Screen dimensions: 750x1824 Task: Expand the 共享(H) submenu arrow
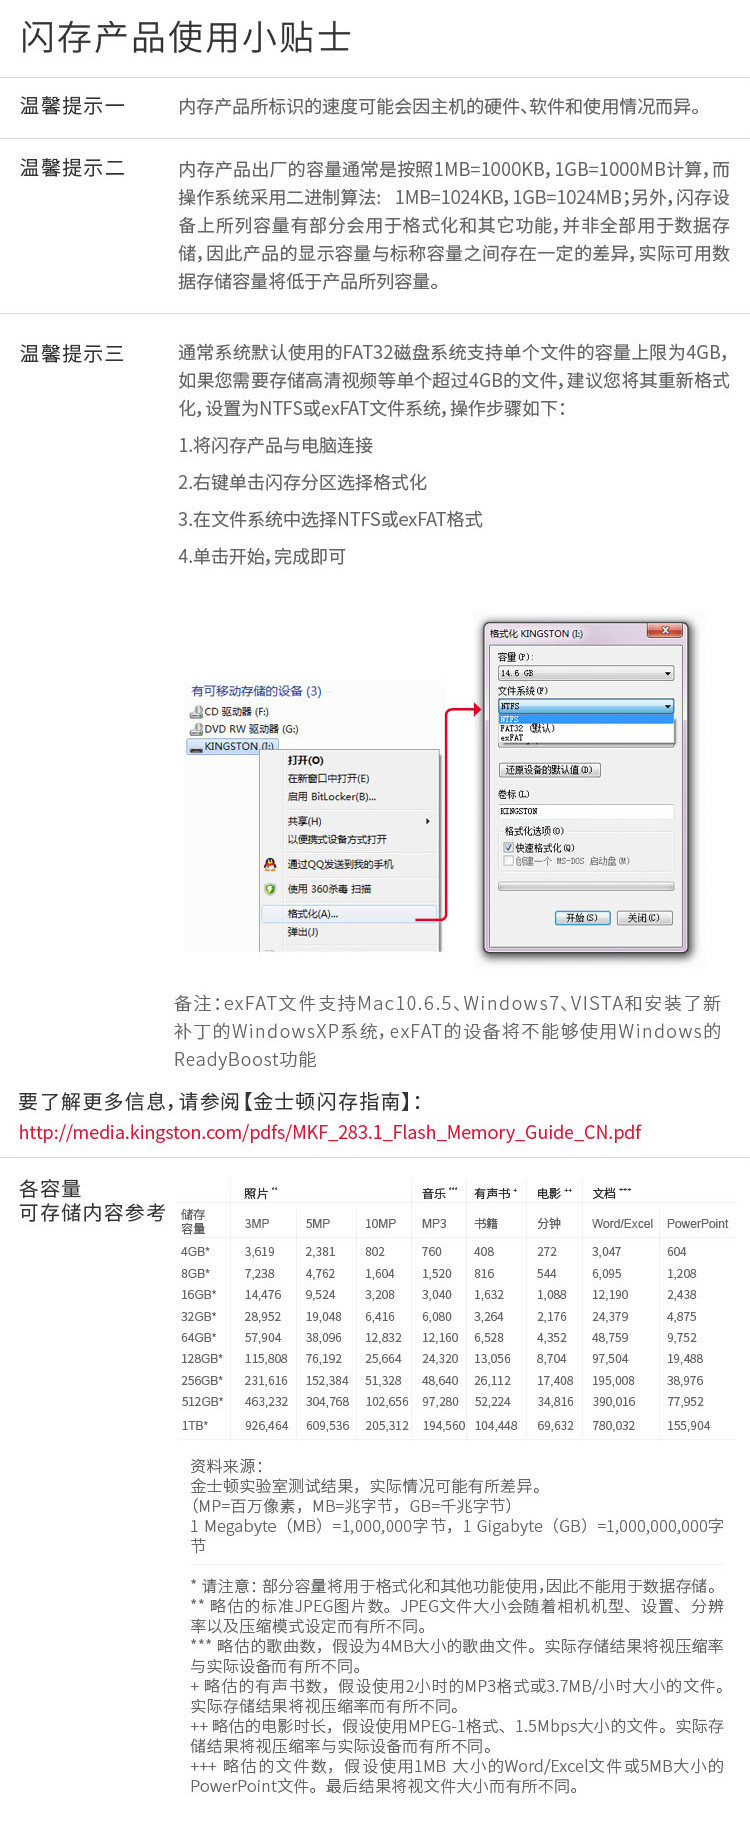click(x=428, y=821)
